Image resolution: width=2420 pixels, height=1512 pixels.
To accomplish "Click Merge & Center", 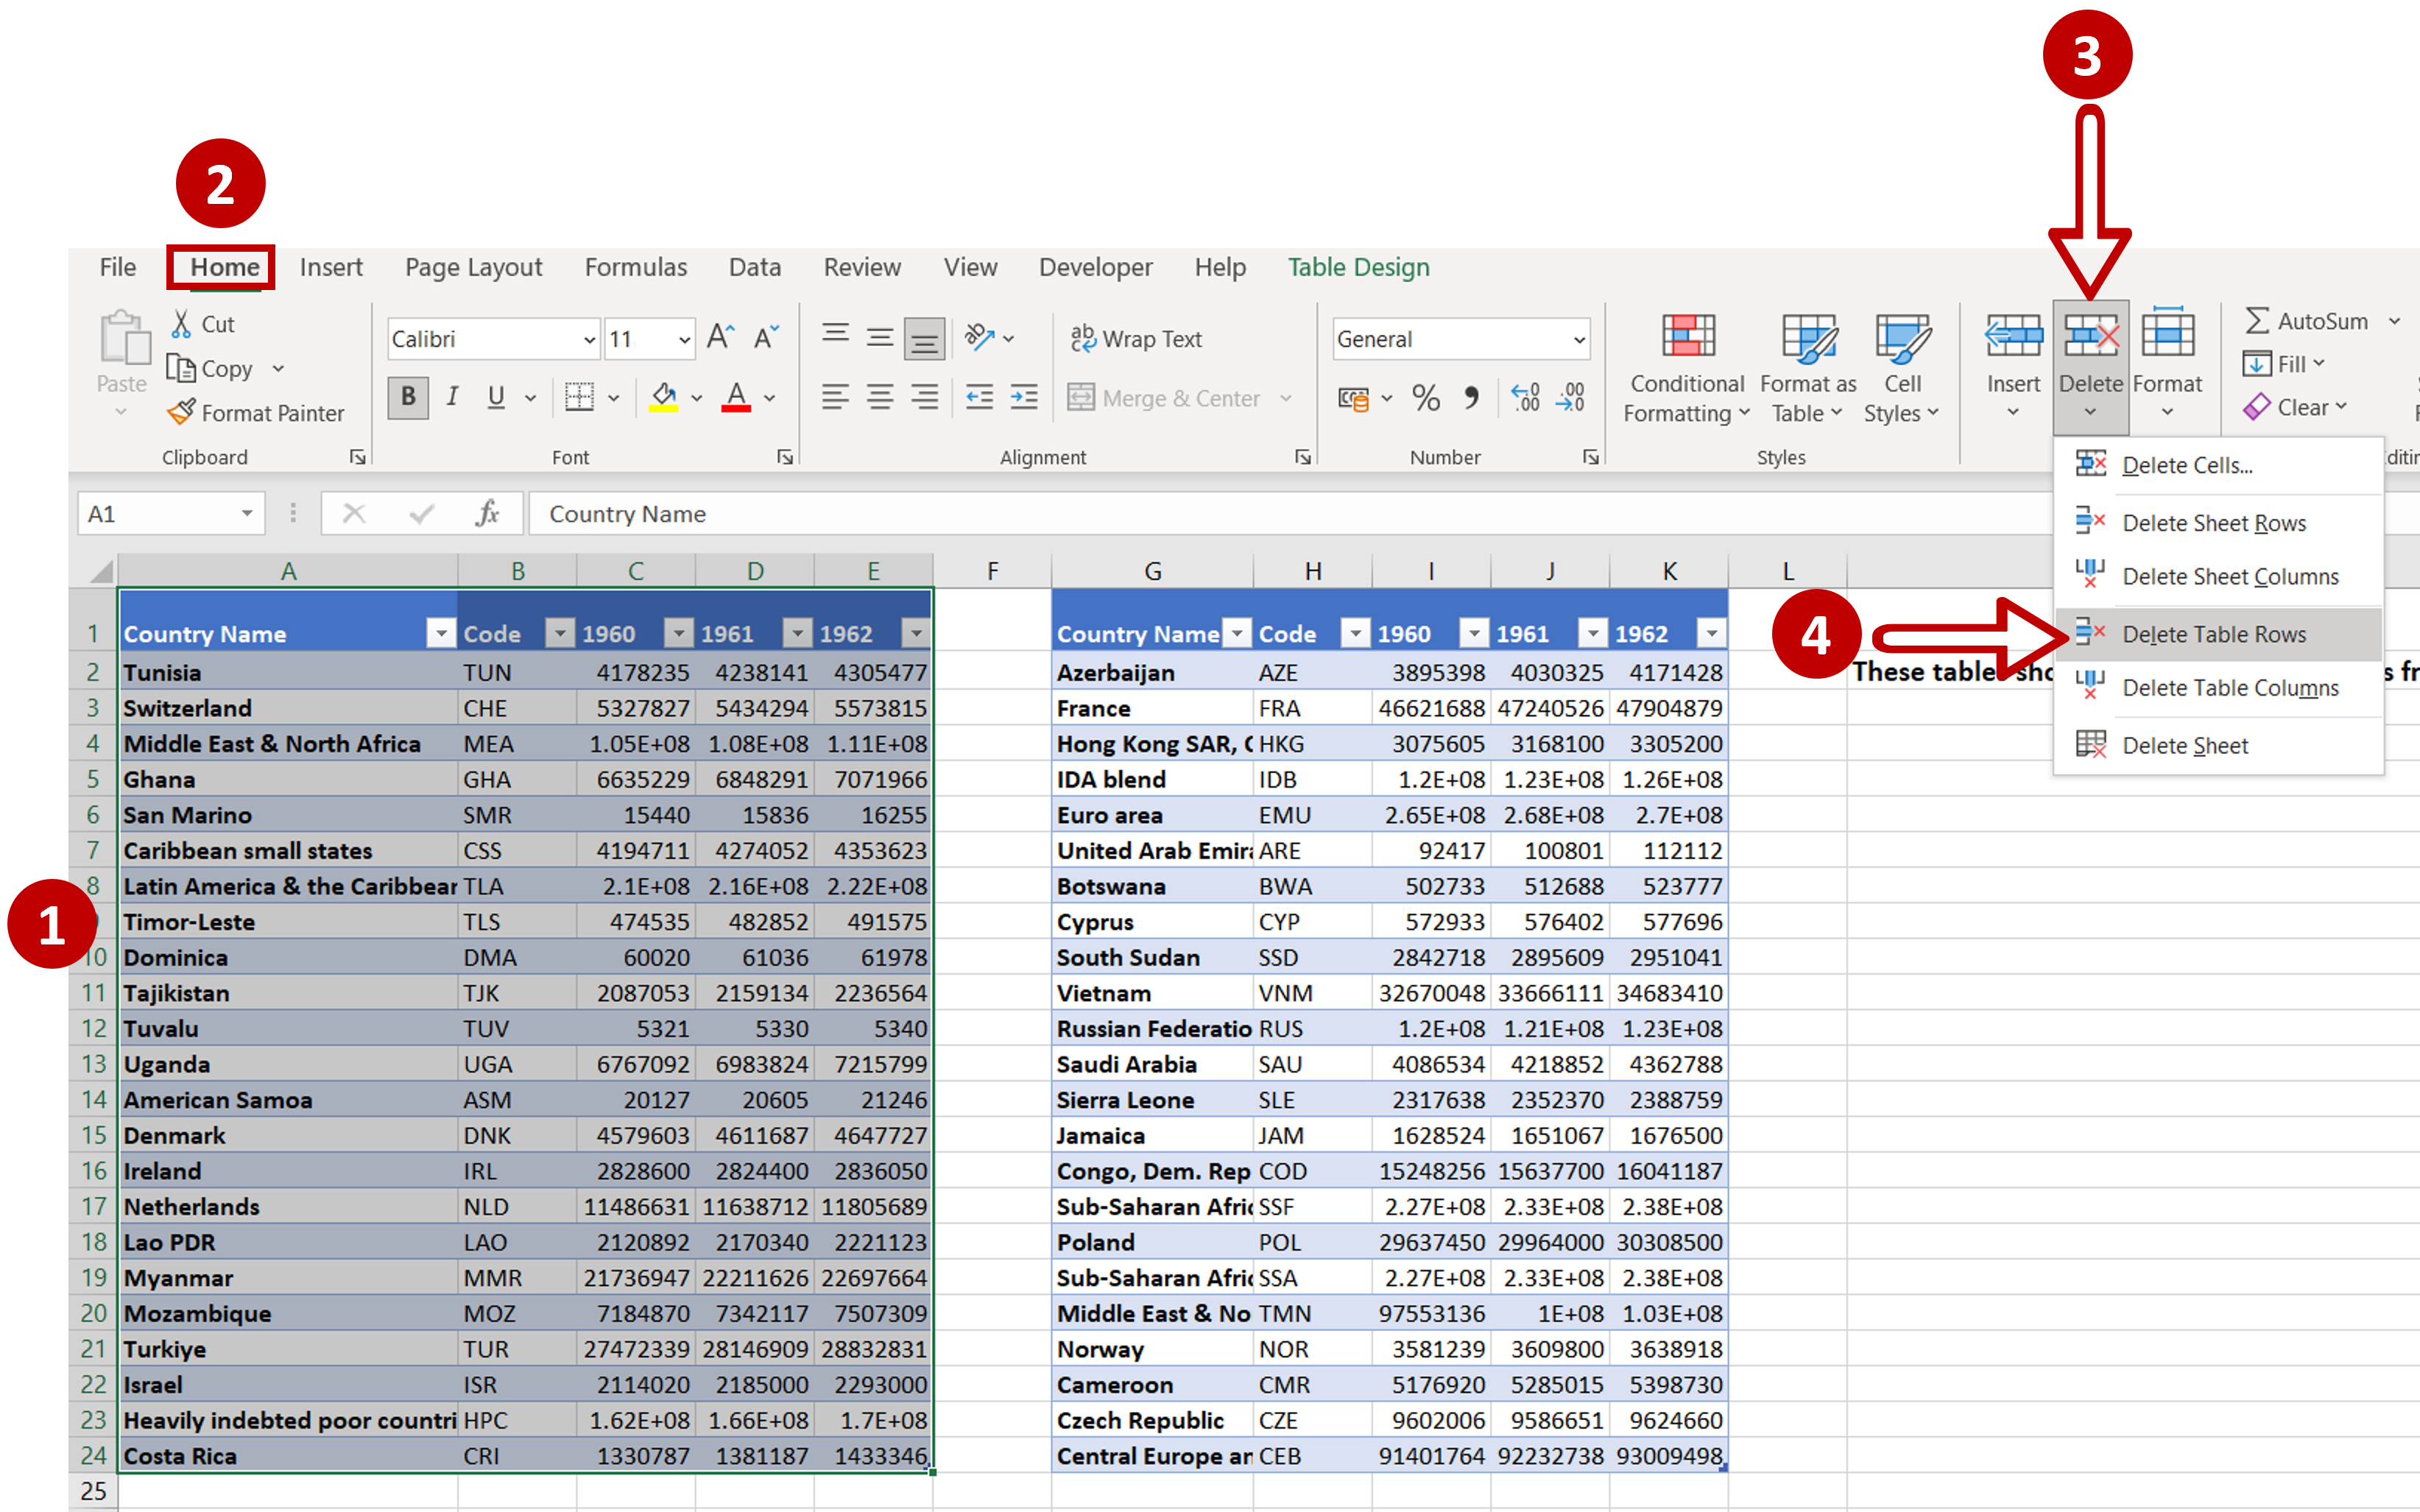I will pyautogui.click(x=1163, y=398).
